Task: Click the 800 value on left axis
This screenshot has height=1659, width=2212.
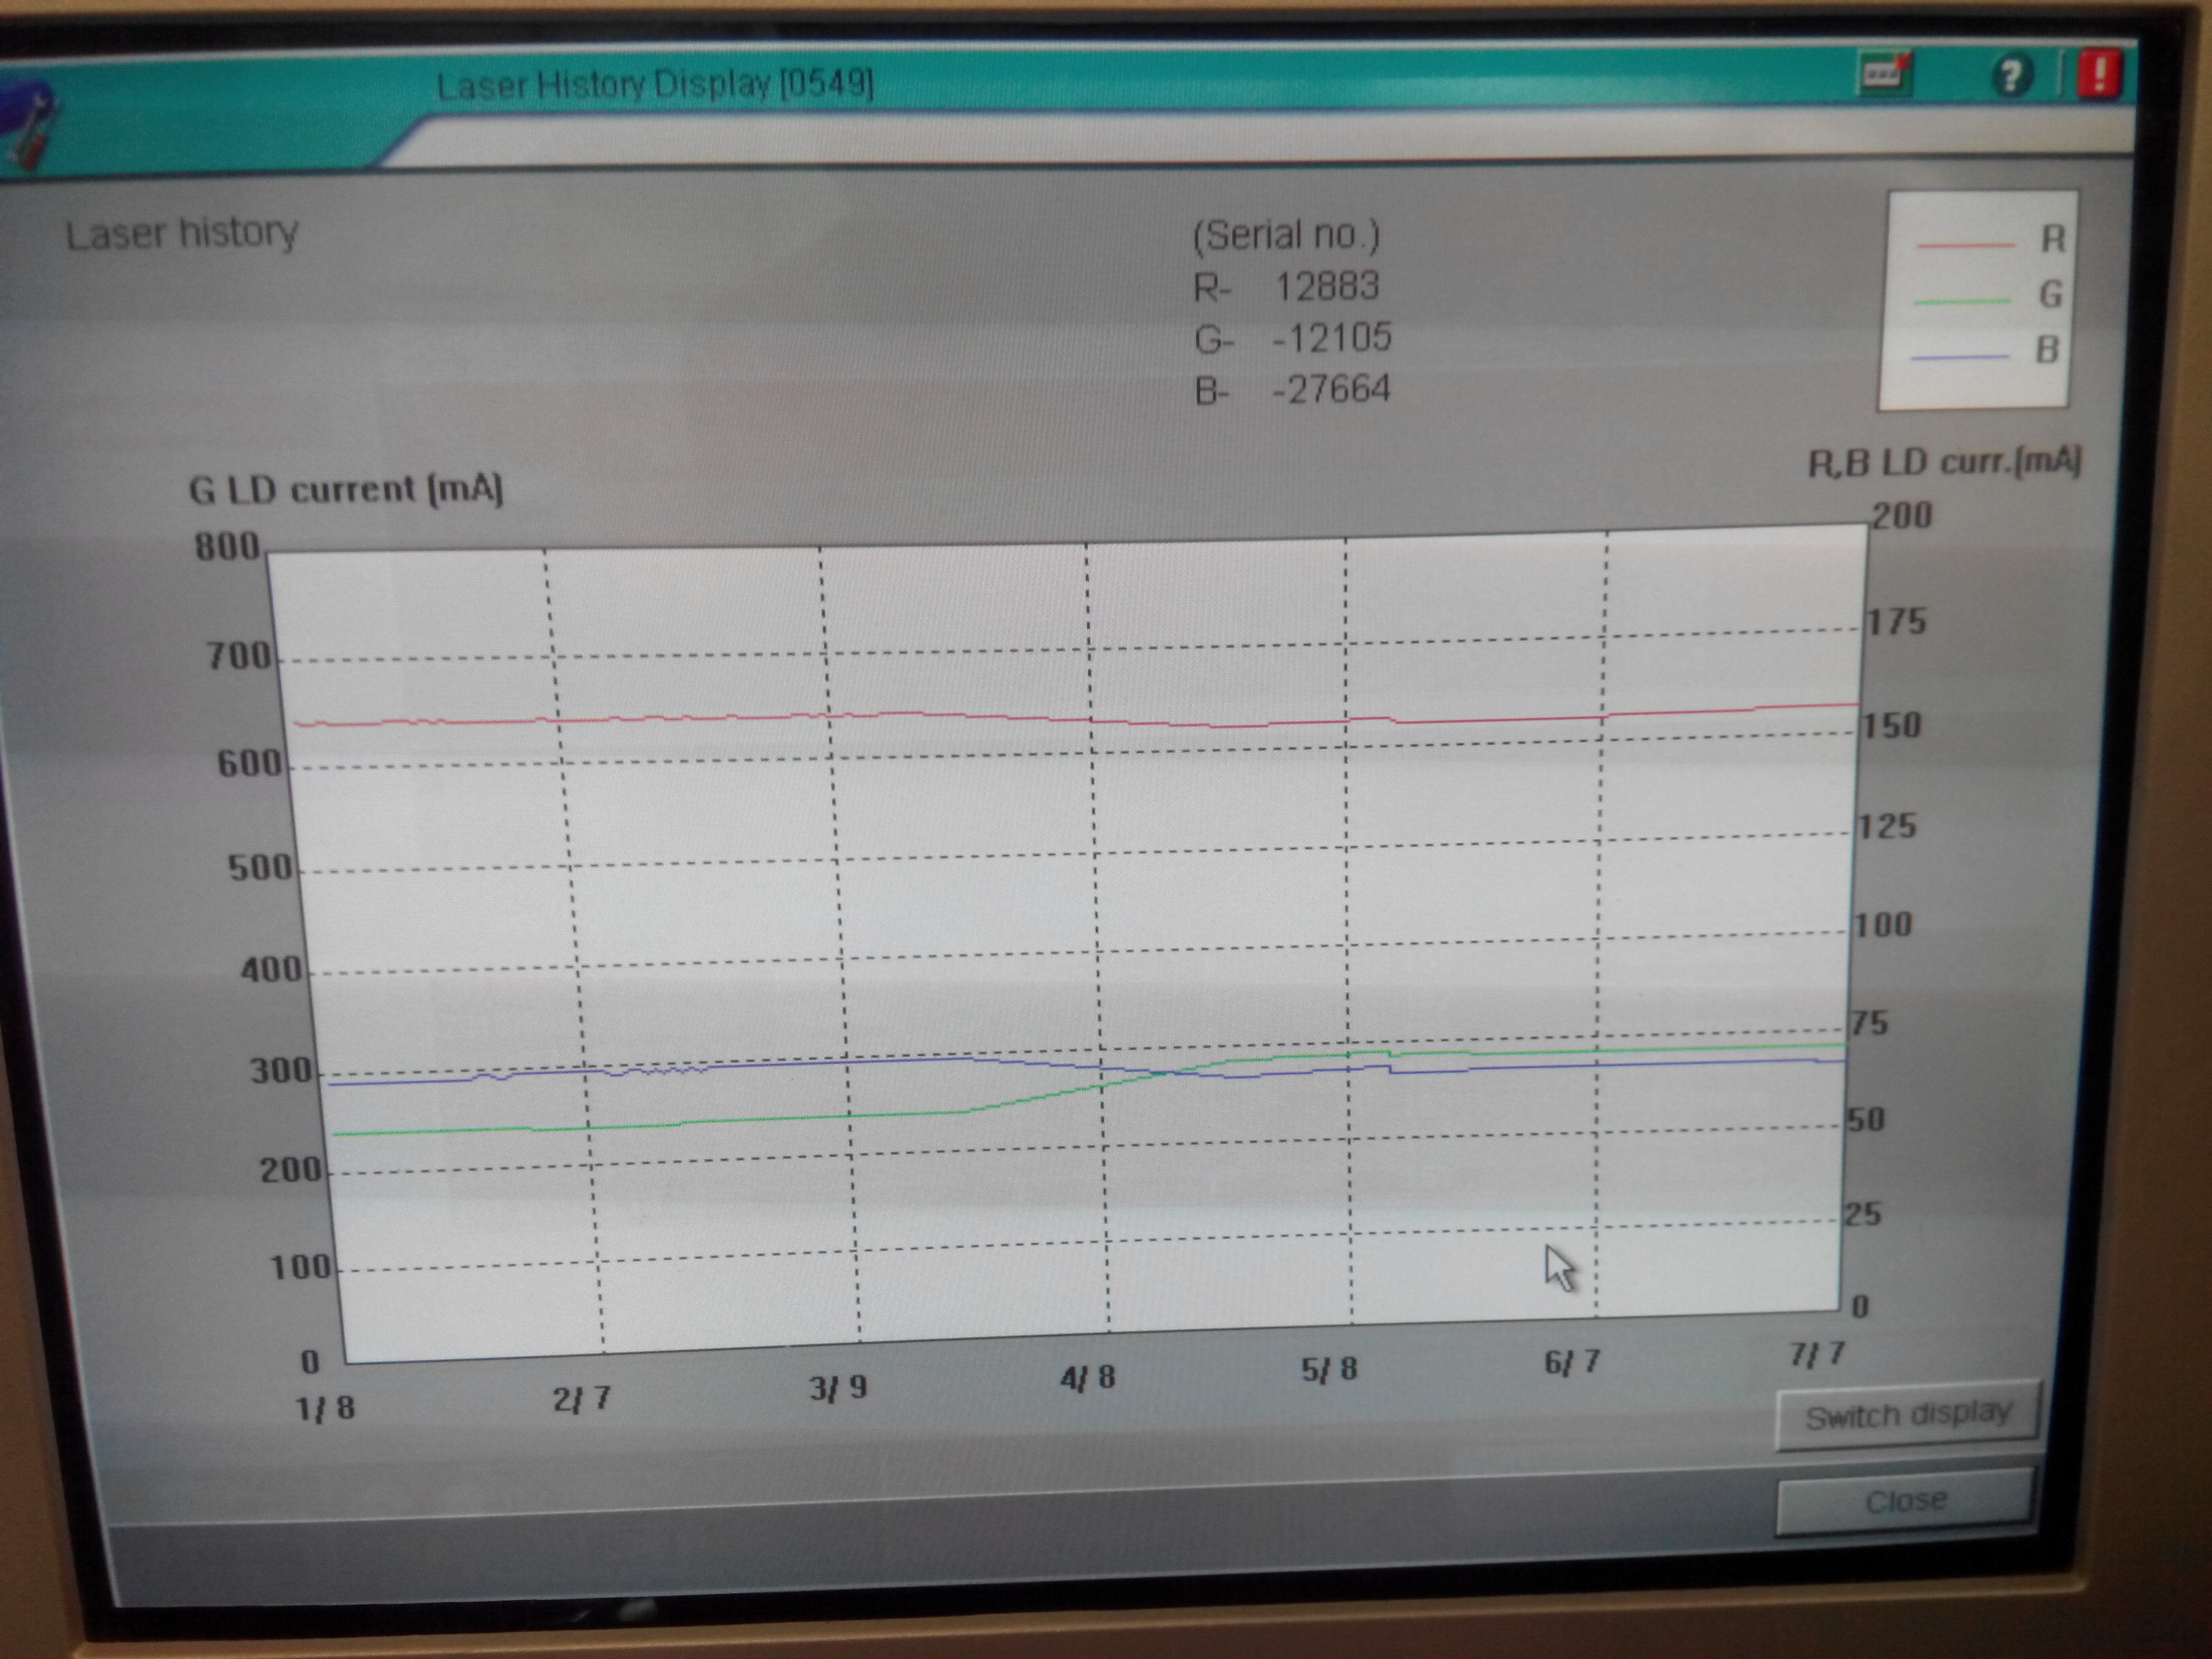Action: pyautogui.click(x=227, y=547)
